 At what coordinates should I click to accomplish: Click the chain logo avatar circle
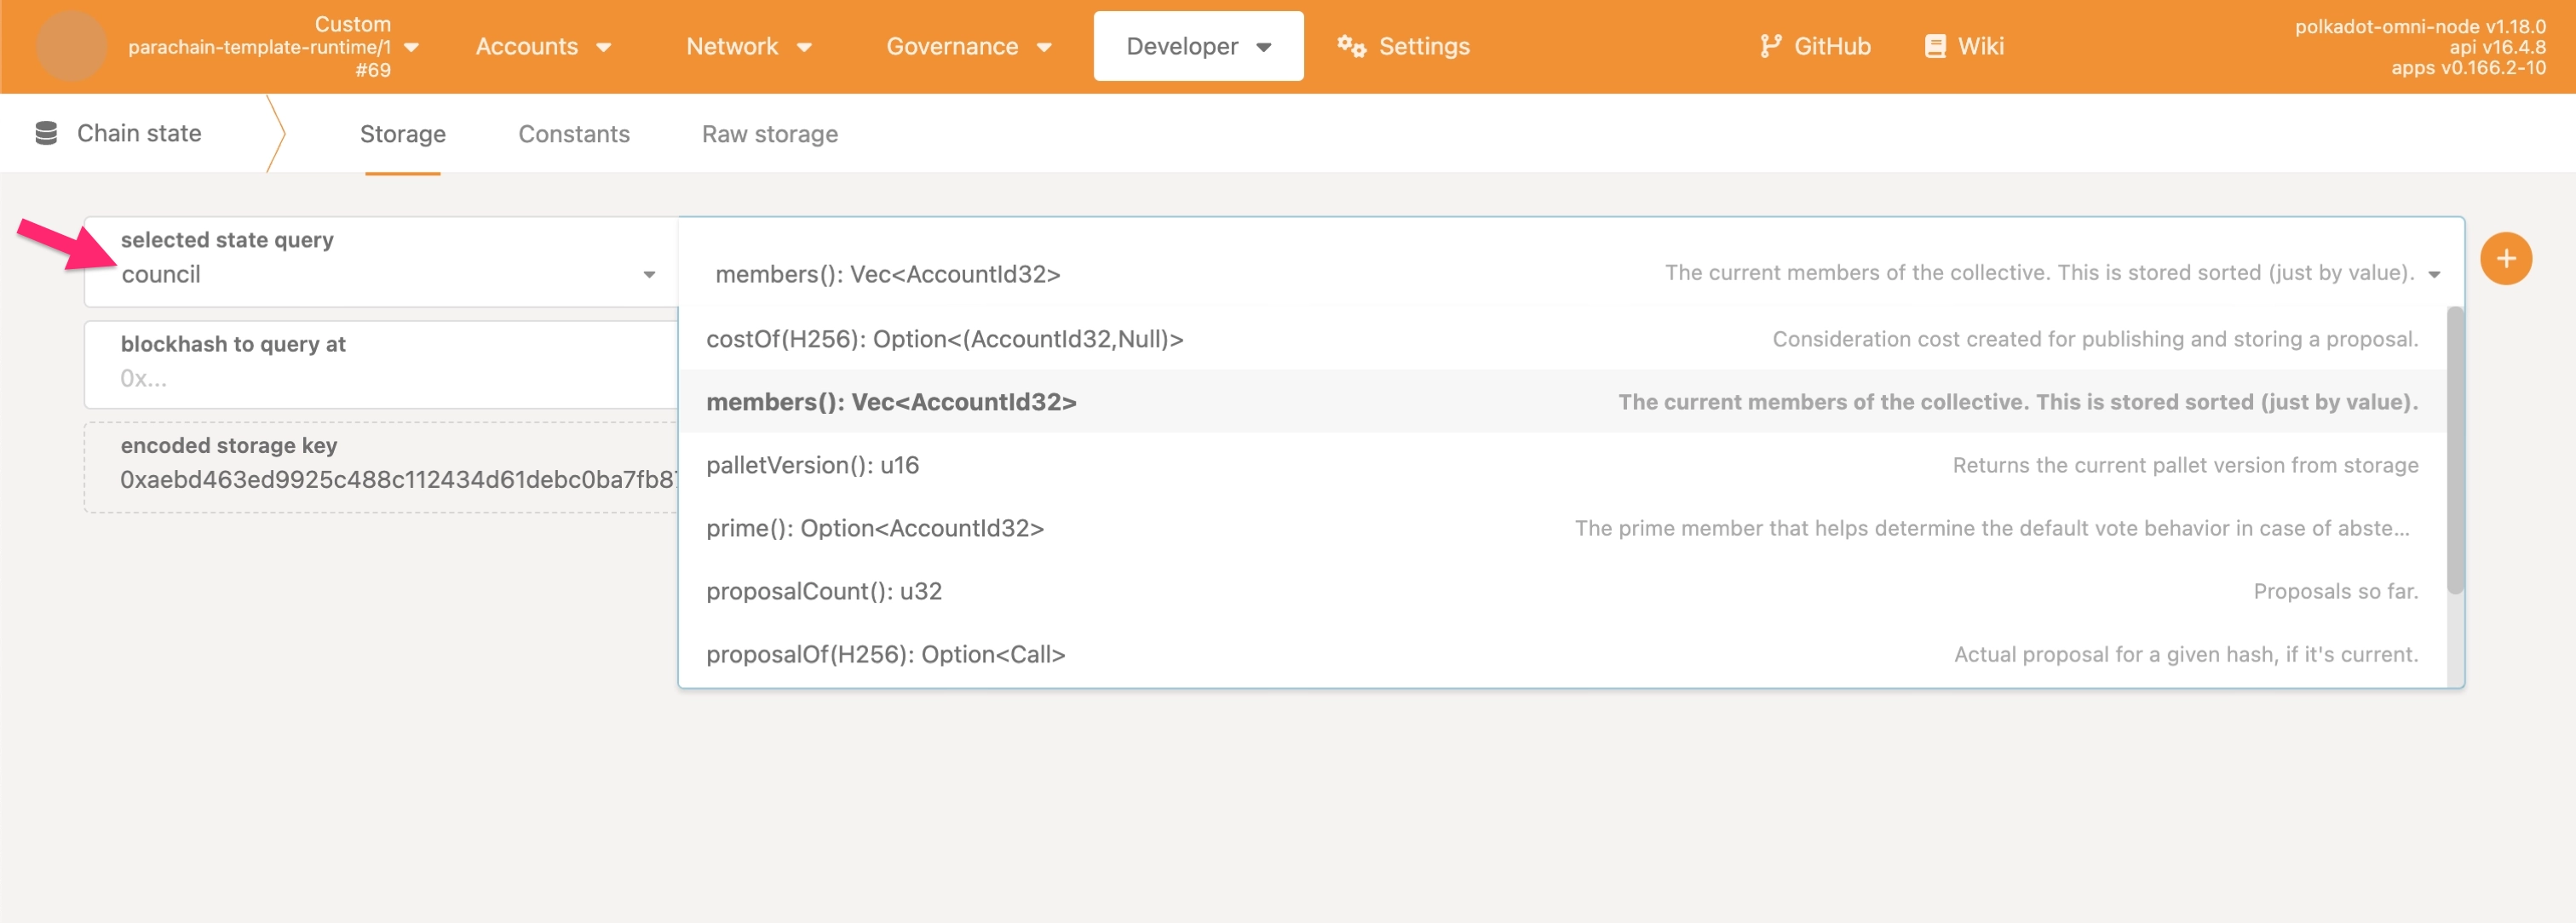pos(71,46)
